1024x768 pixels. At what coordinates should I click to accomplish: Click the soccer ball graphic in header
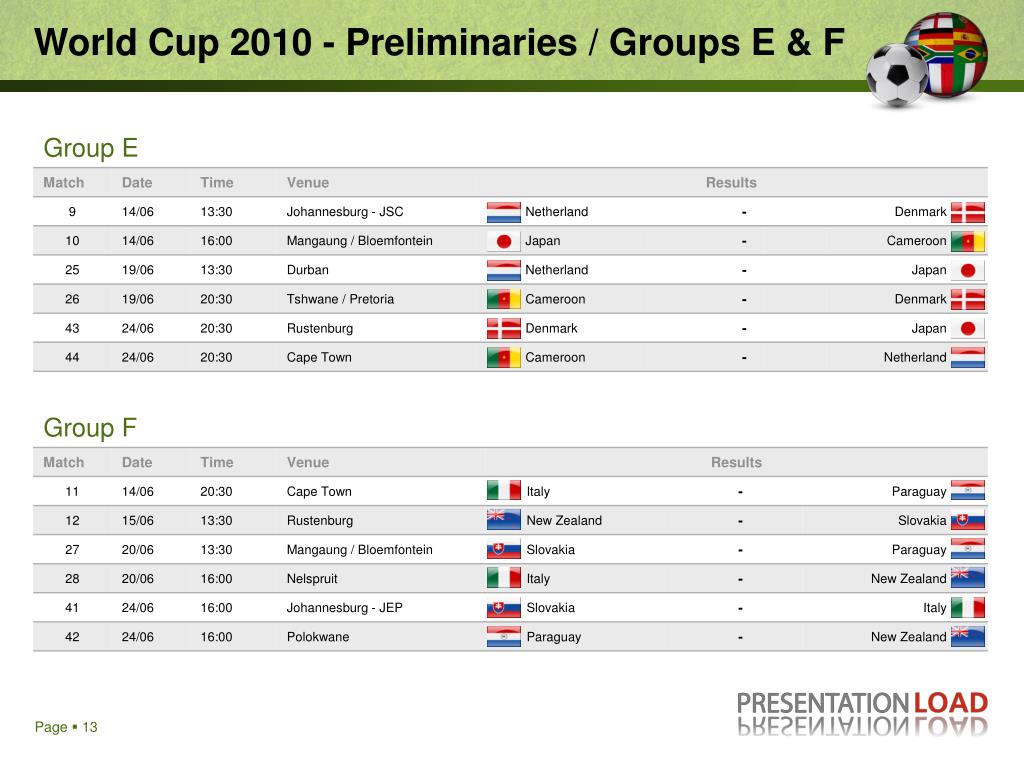point(897,75)
